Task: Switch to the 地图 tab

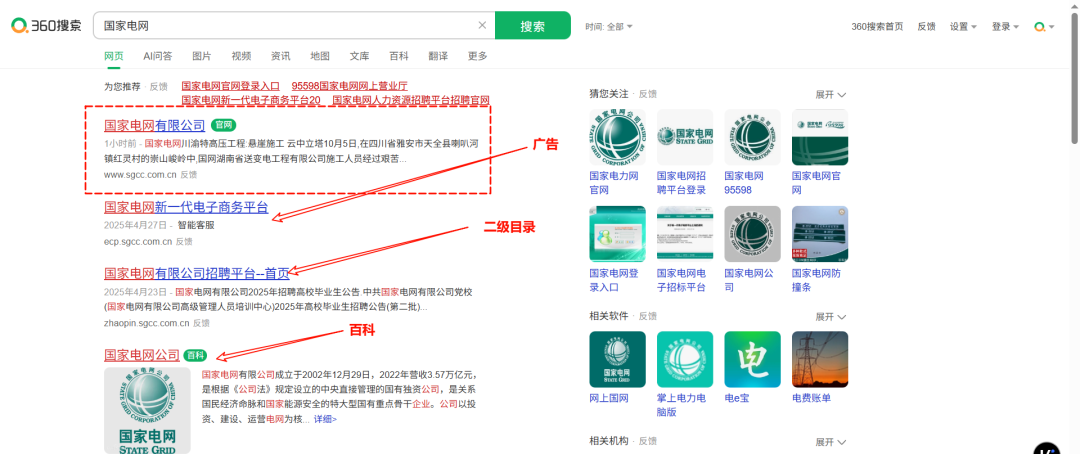Action: pyautogui.click(x=320, y=56)
